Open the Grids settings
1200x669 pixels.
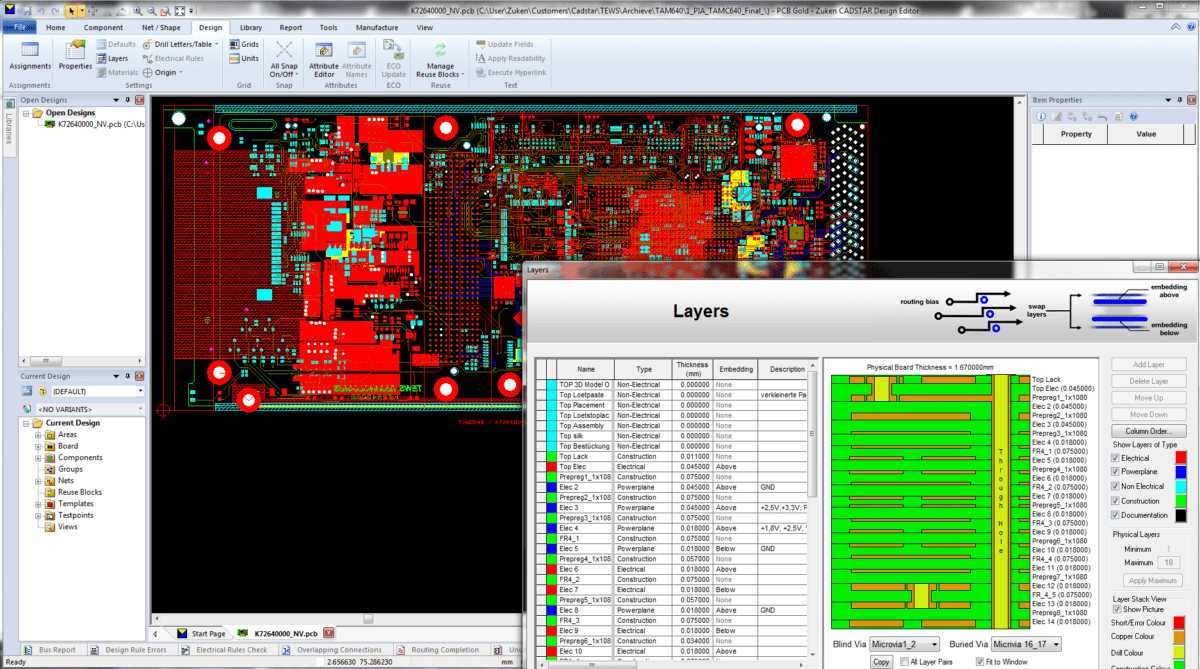coord(244,44)
